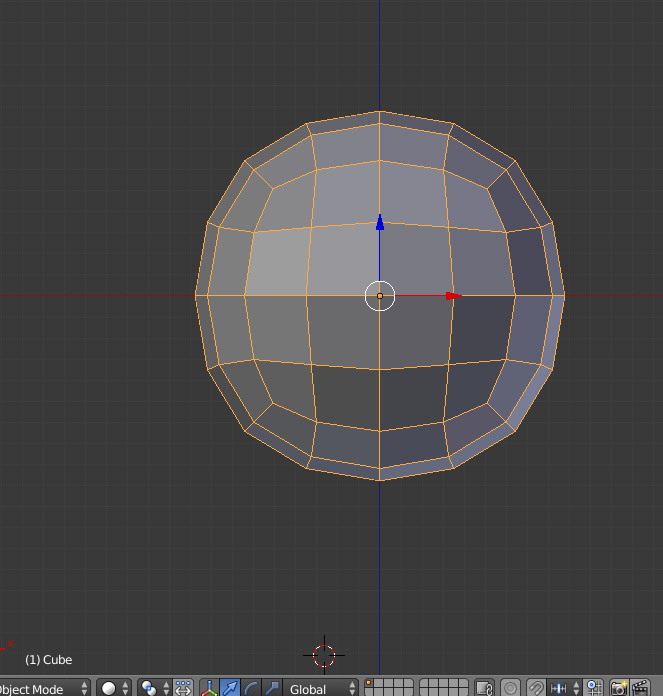Click the 3D cursor crosshair

tap(324, 655)
